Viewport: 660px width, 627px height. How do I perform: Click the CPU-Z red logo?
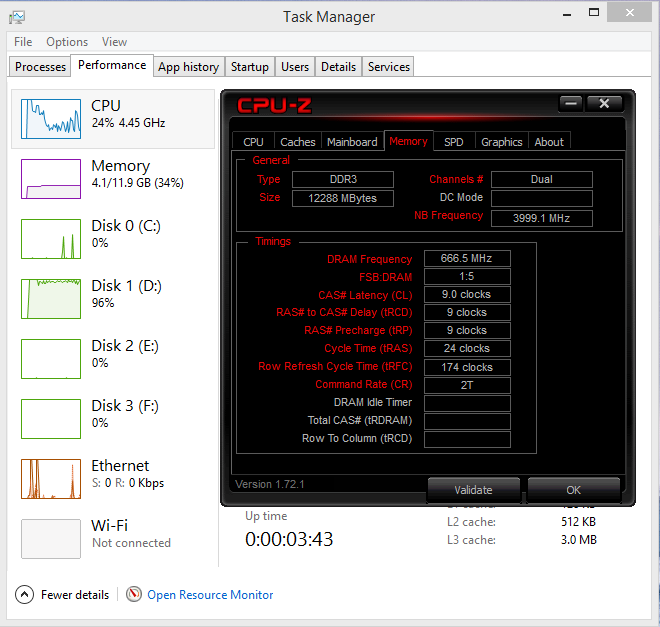(x=274, y=105)
